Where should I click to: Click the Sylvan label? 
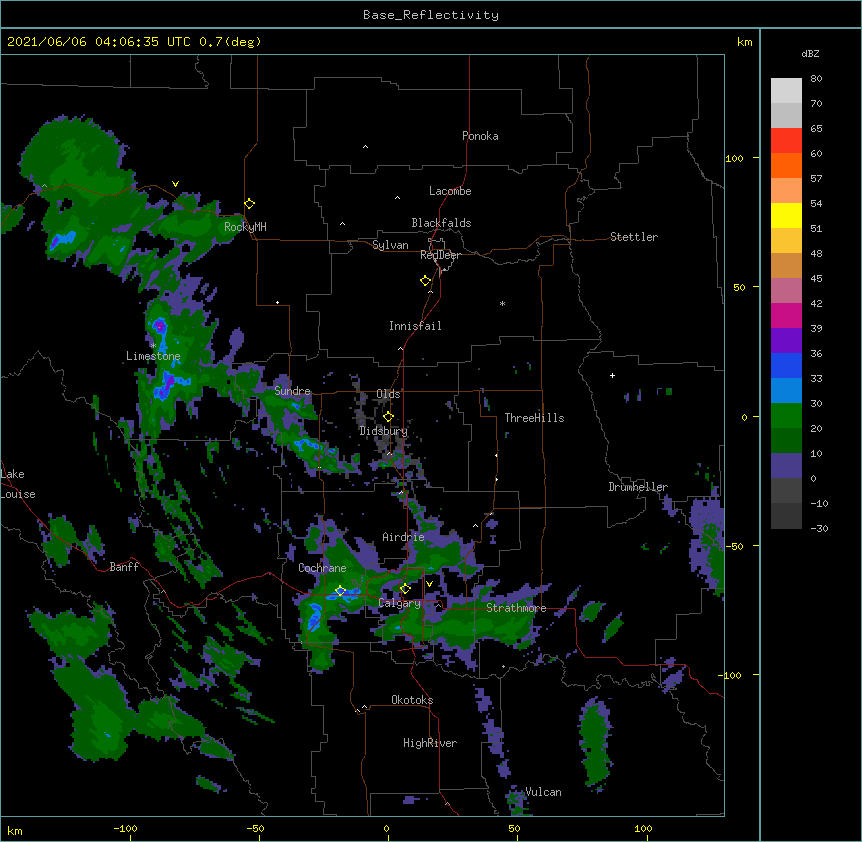[390, 245]
